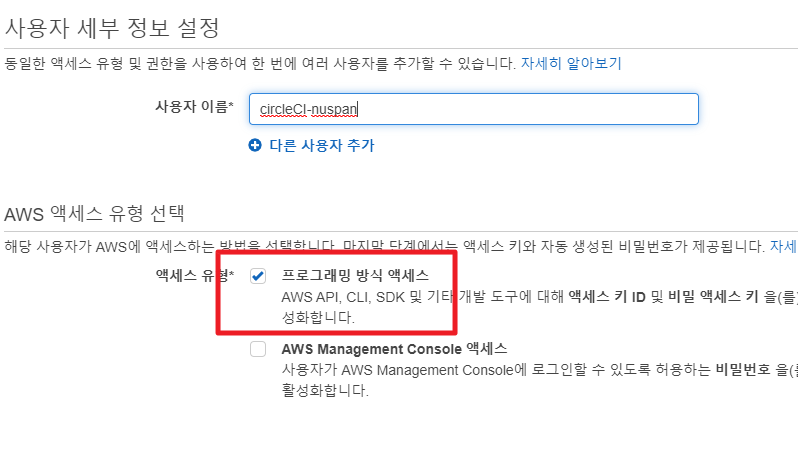Click the bold 액세스 키 ID text

coord(607,297)
